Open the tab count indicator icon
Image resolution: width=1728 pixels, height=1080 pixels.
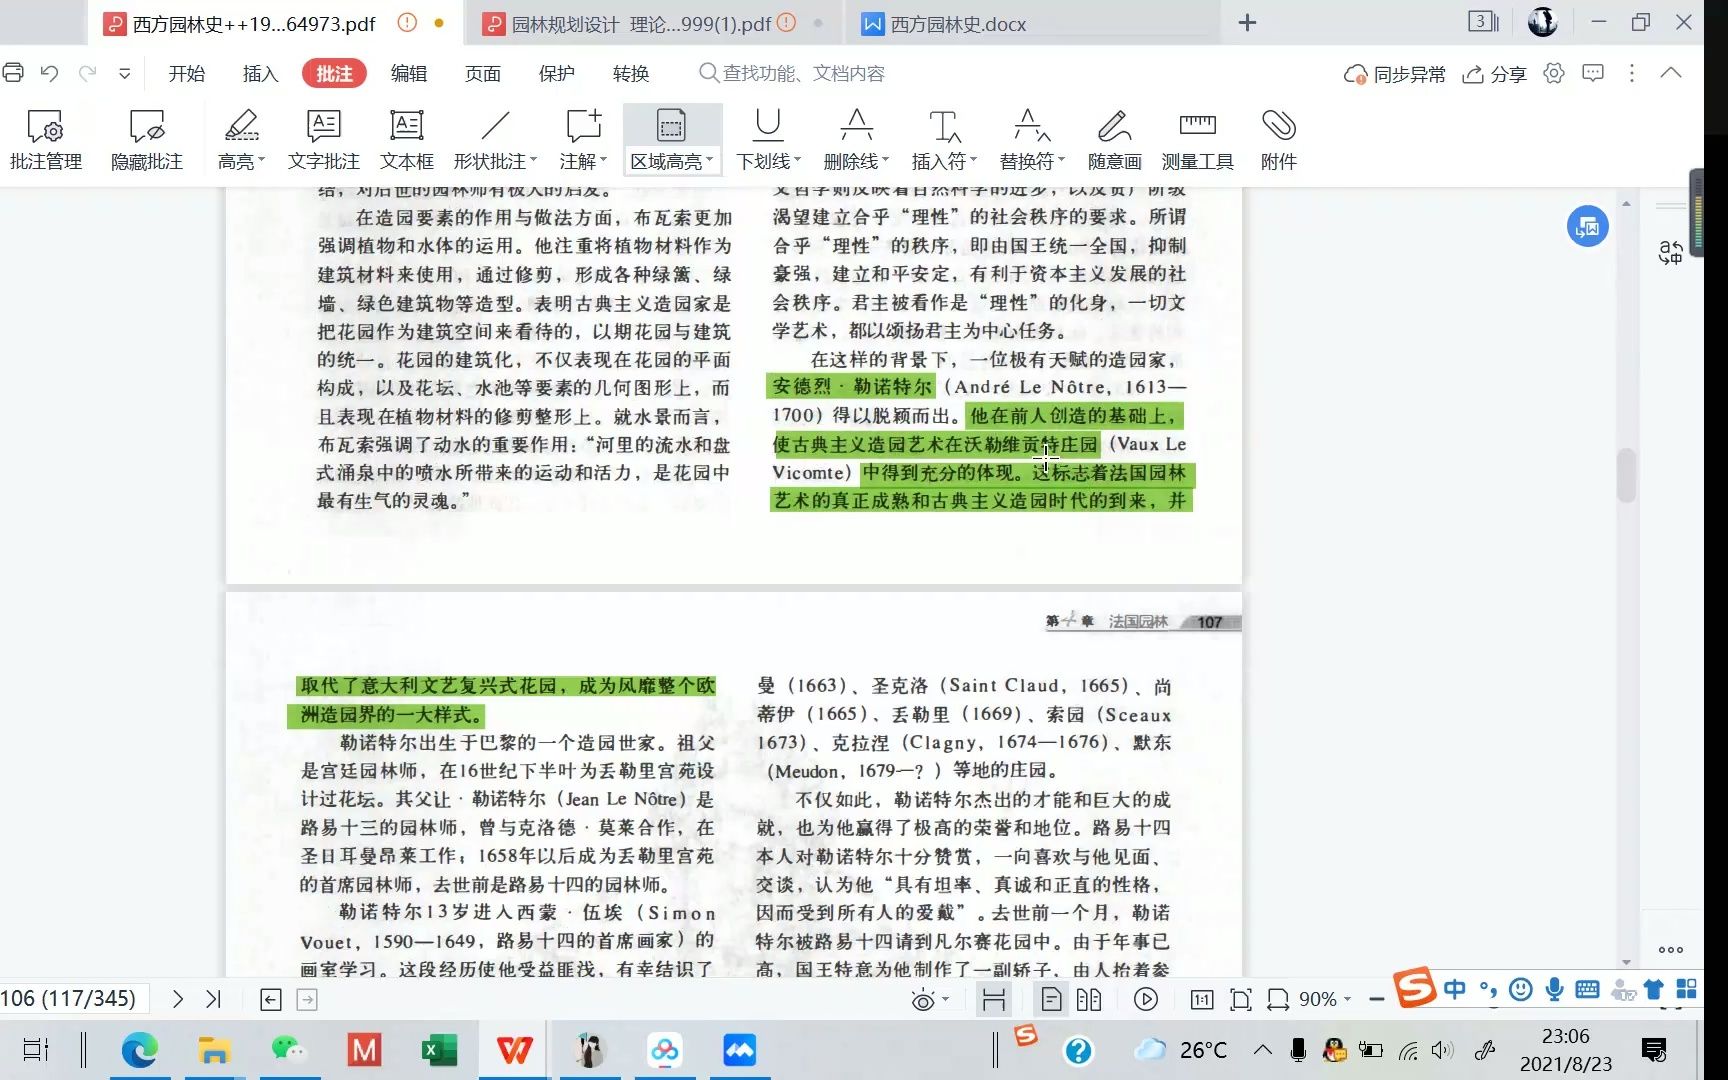point(1483,22)
